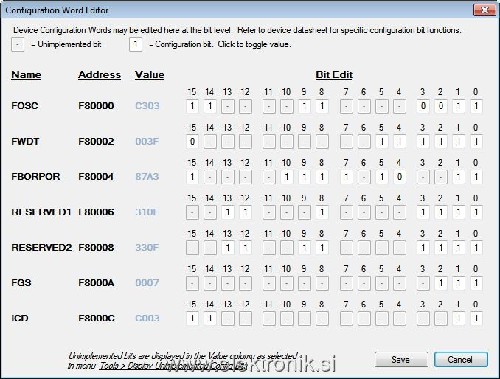500x379 pixels.
Task: Click the FOSC value C303
Action: click(x=147, y=106)
